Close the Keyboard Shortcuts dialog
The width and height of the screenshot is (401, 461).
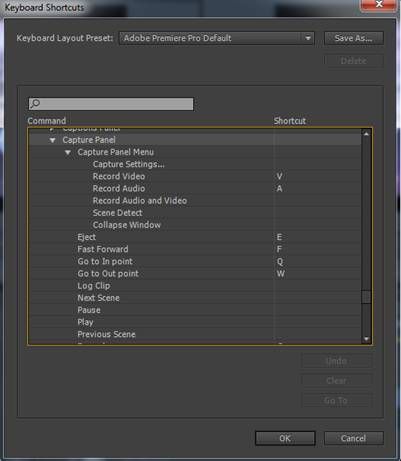(379, 5)
